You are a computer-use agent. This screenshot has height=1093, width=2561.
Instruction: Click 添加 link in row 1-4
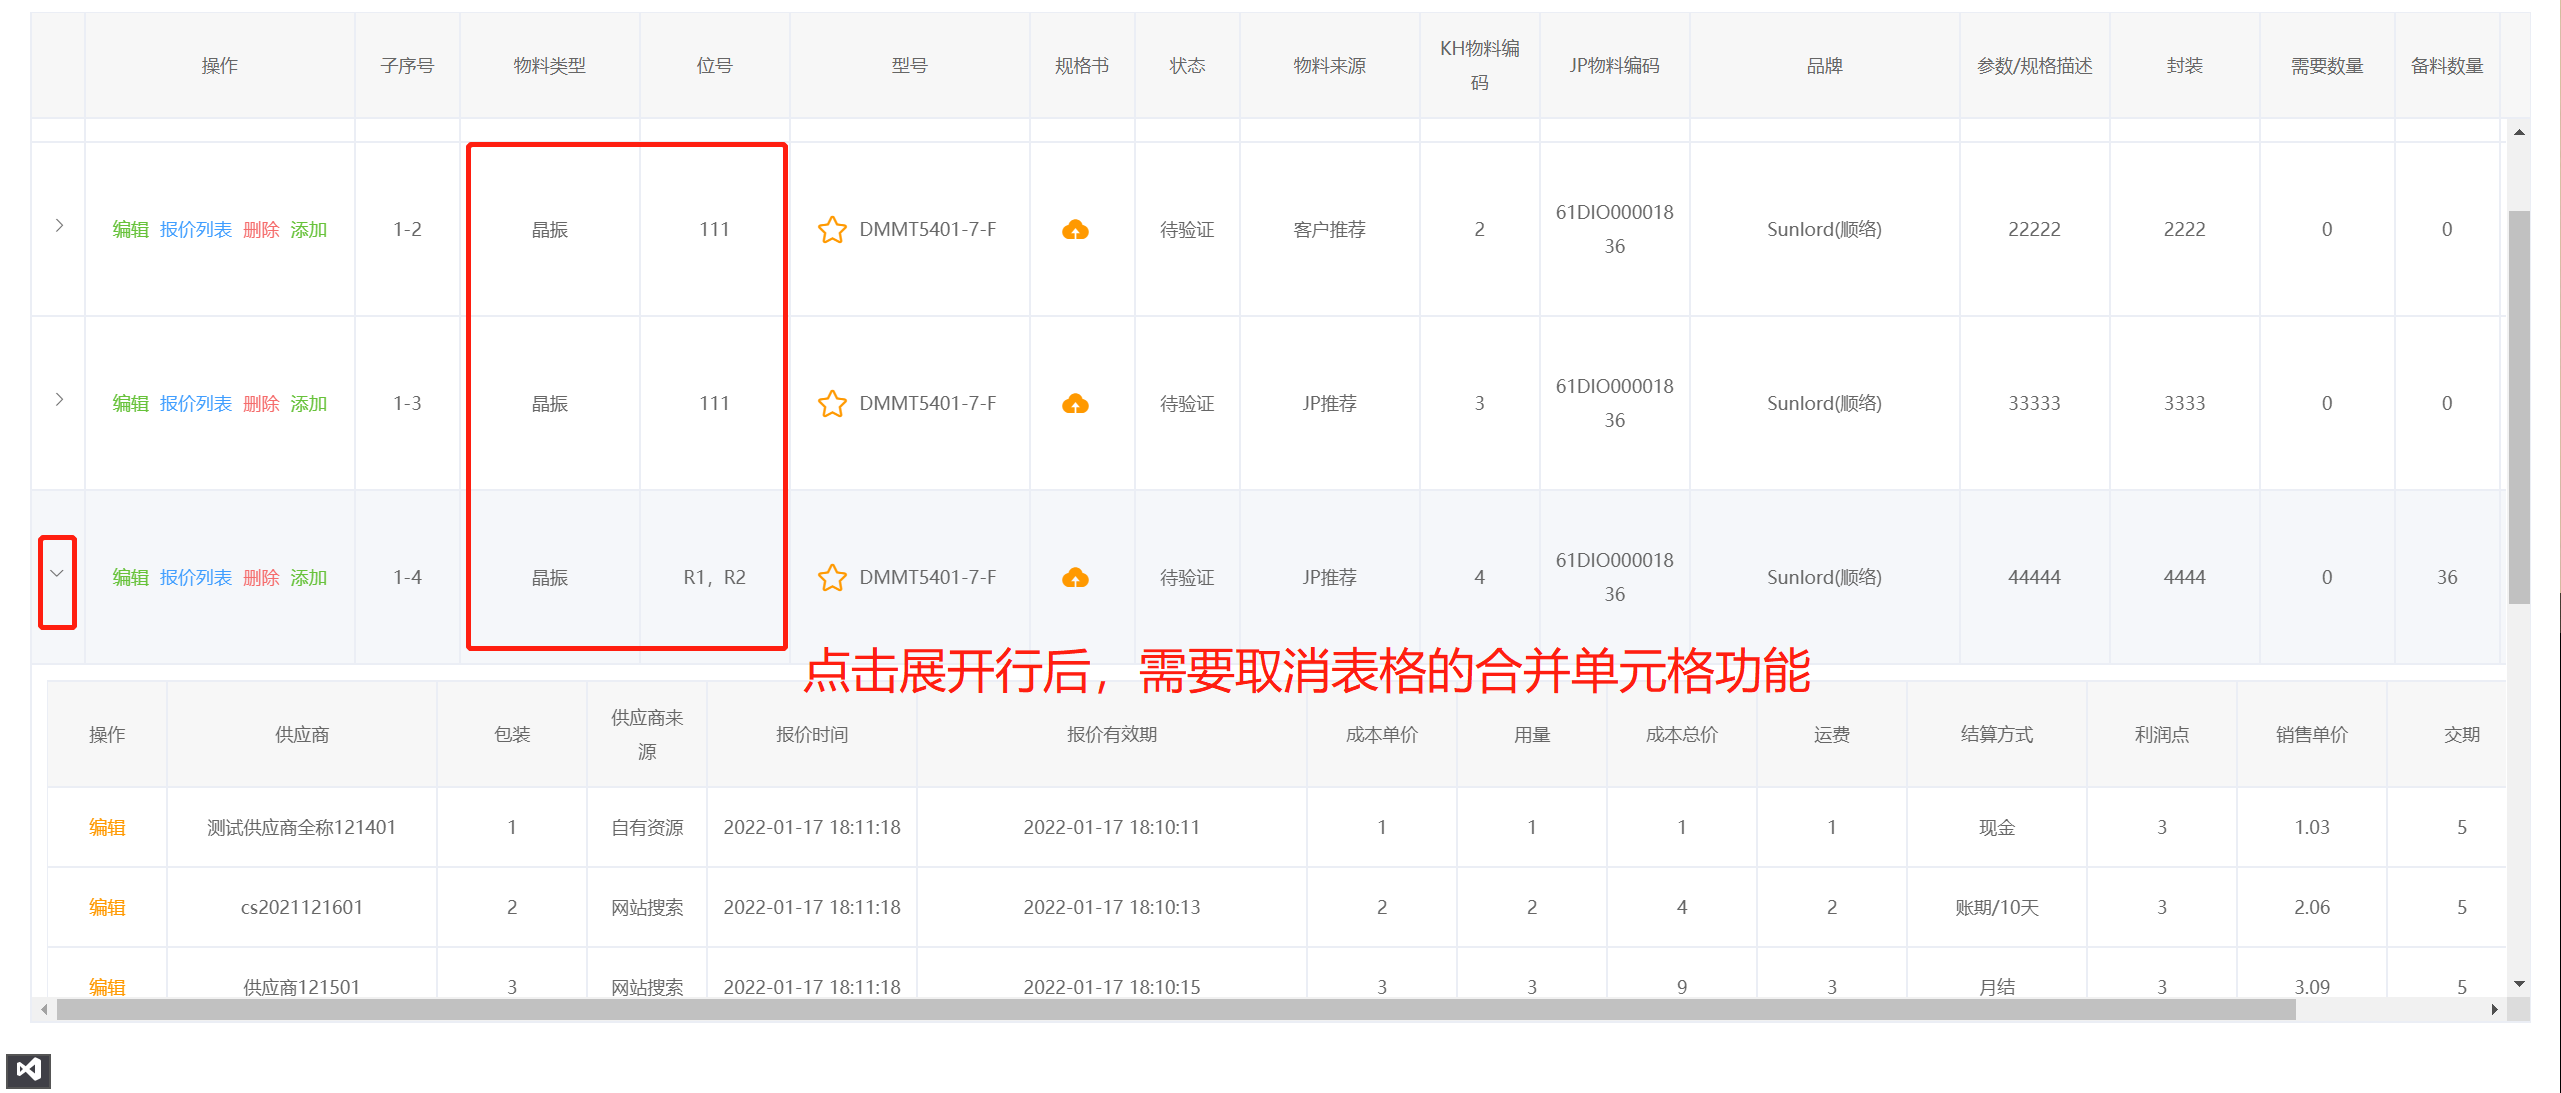pyautogui.click(x=309, y=578)
